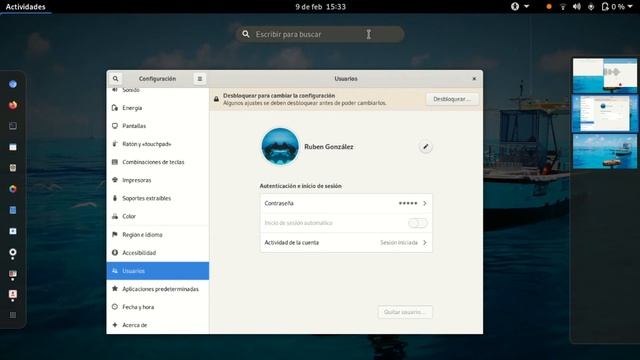Click the top blue dock icon
The height and width of the screenshot is (360, 640).
(13, 84)
